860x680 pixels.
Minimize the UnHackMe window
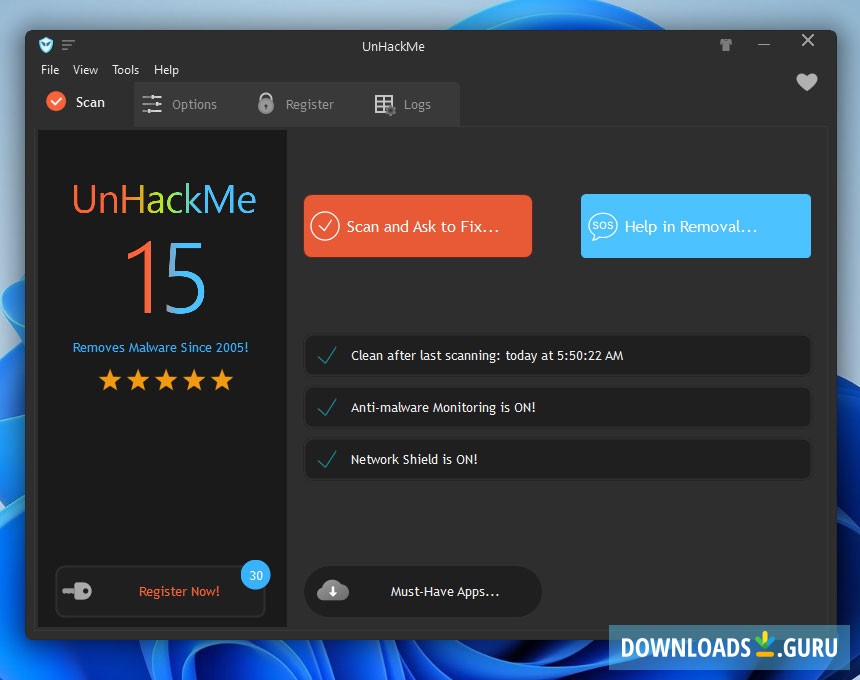click(x=764, y=44)
